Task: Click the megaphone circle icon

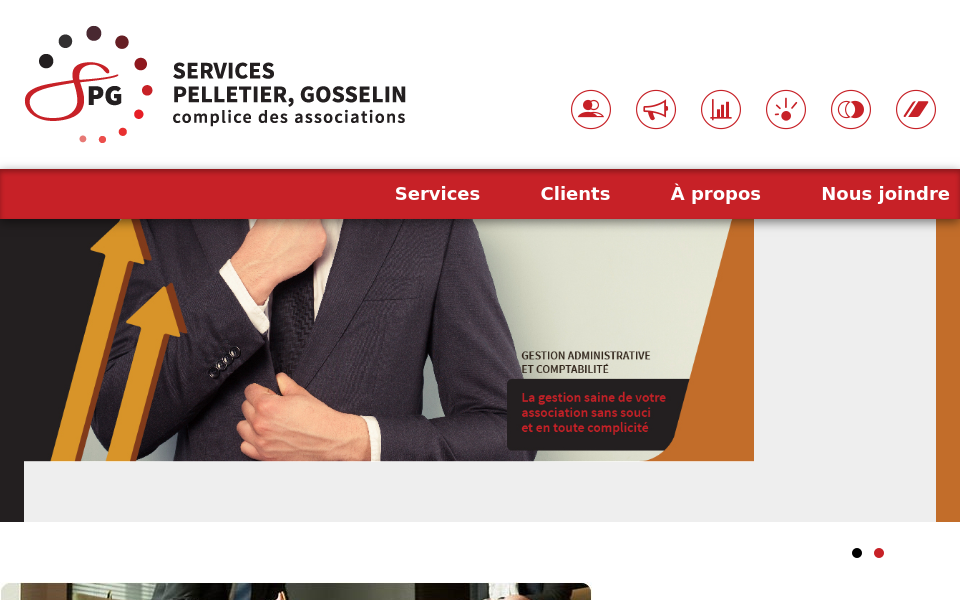Action: (656, 110)
